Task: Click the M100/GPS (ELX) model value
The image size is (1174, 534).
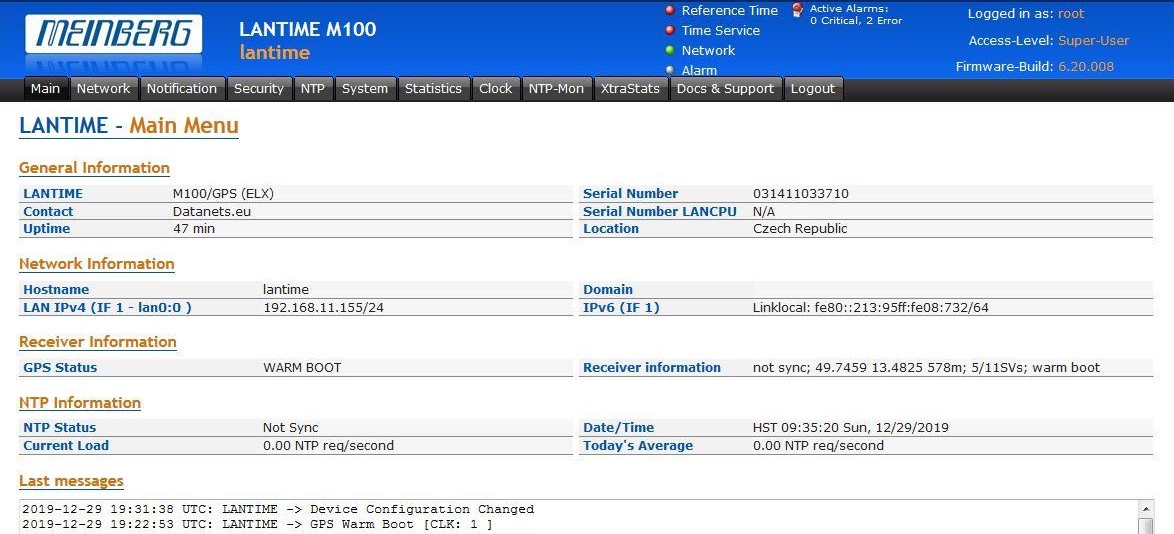Action: tap(224, 194)
